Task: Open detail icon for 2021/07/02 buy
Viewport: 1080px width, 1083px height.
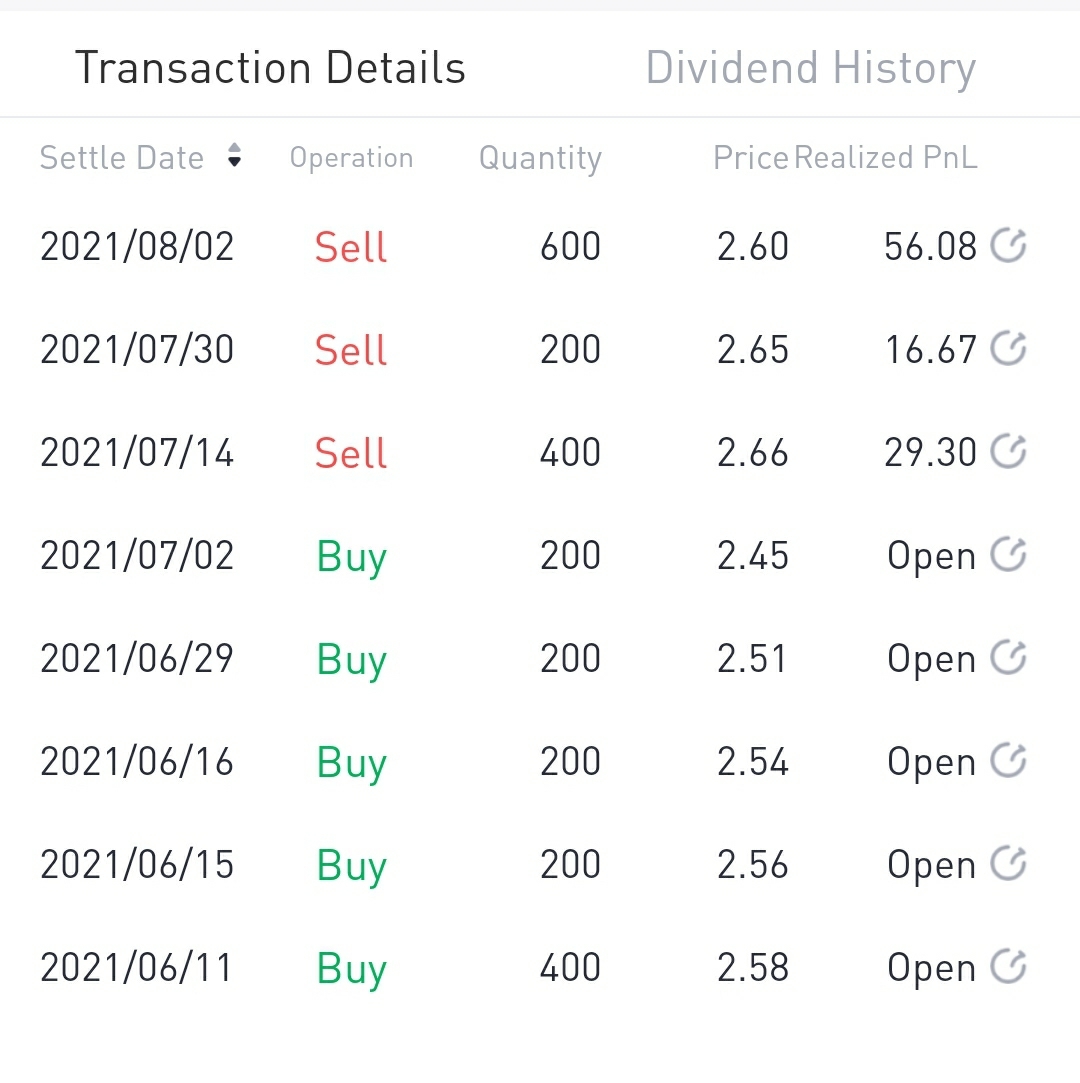Action: click(x=1008, y=554)
